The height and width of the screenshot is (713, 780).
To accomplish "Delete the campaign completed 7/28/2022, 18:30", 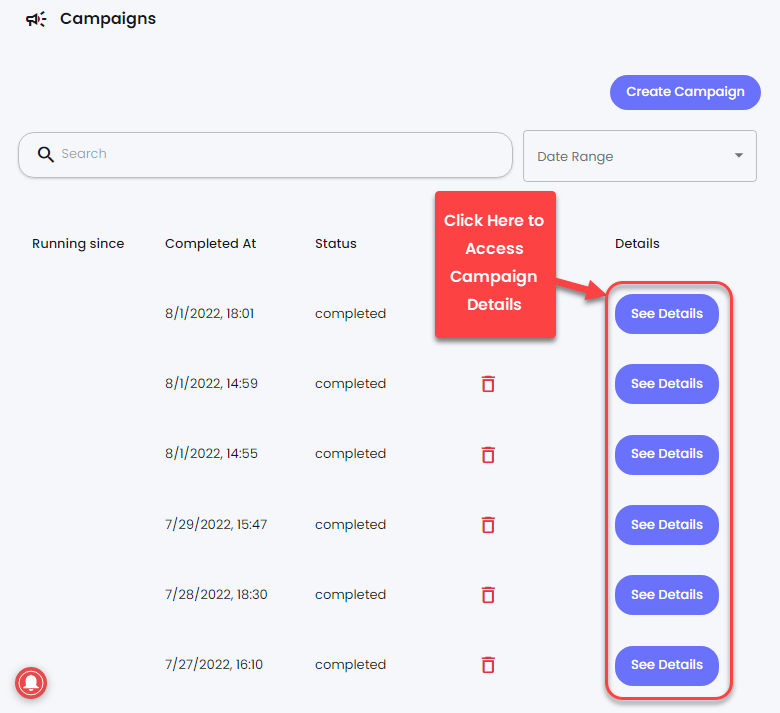I will coord(488,595).
